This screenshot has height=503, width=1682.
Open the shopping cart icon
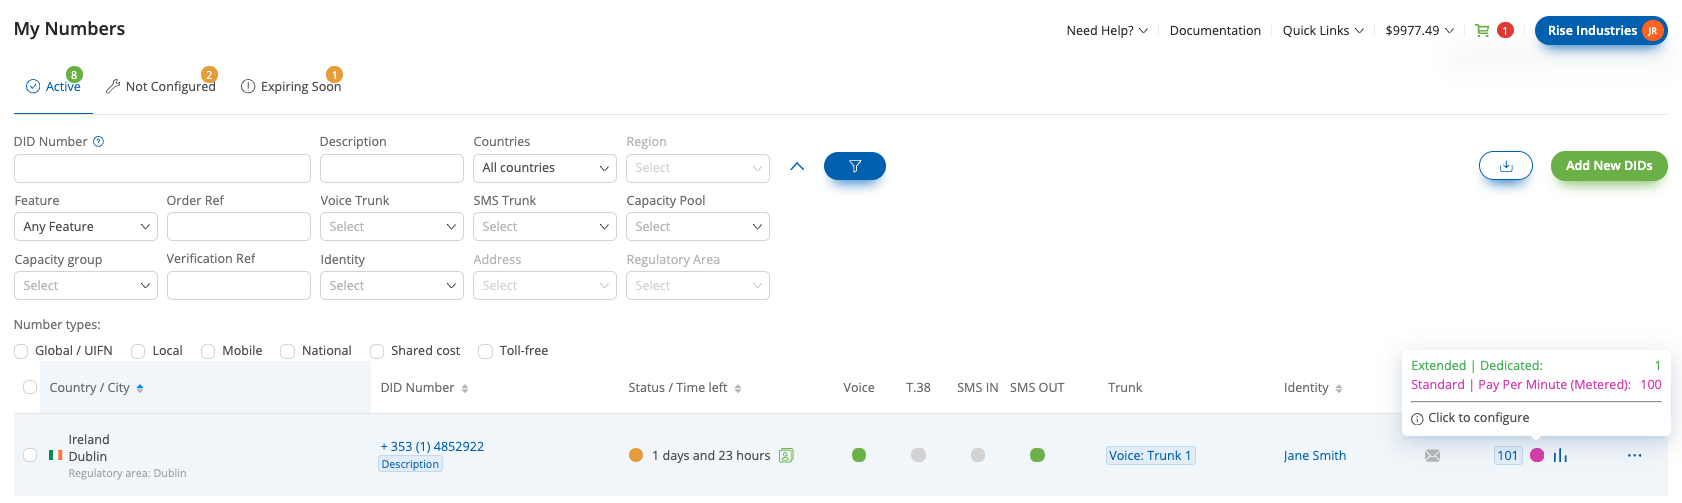click(1482, 31)
